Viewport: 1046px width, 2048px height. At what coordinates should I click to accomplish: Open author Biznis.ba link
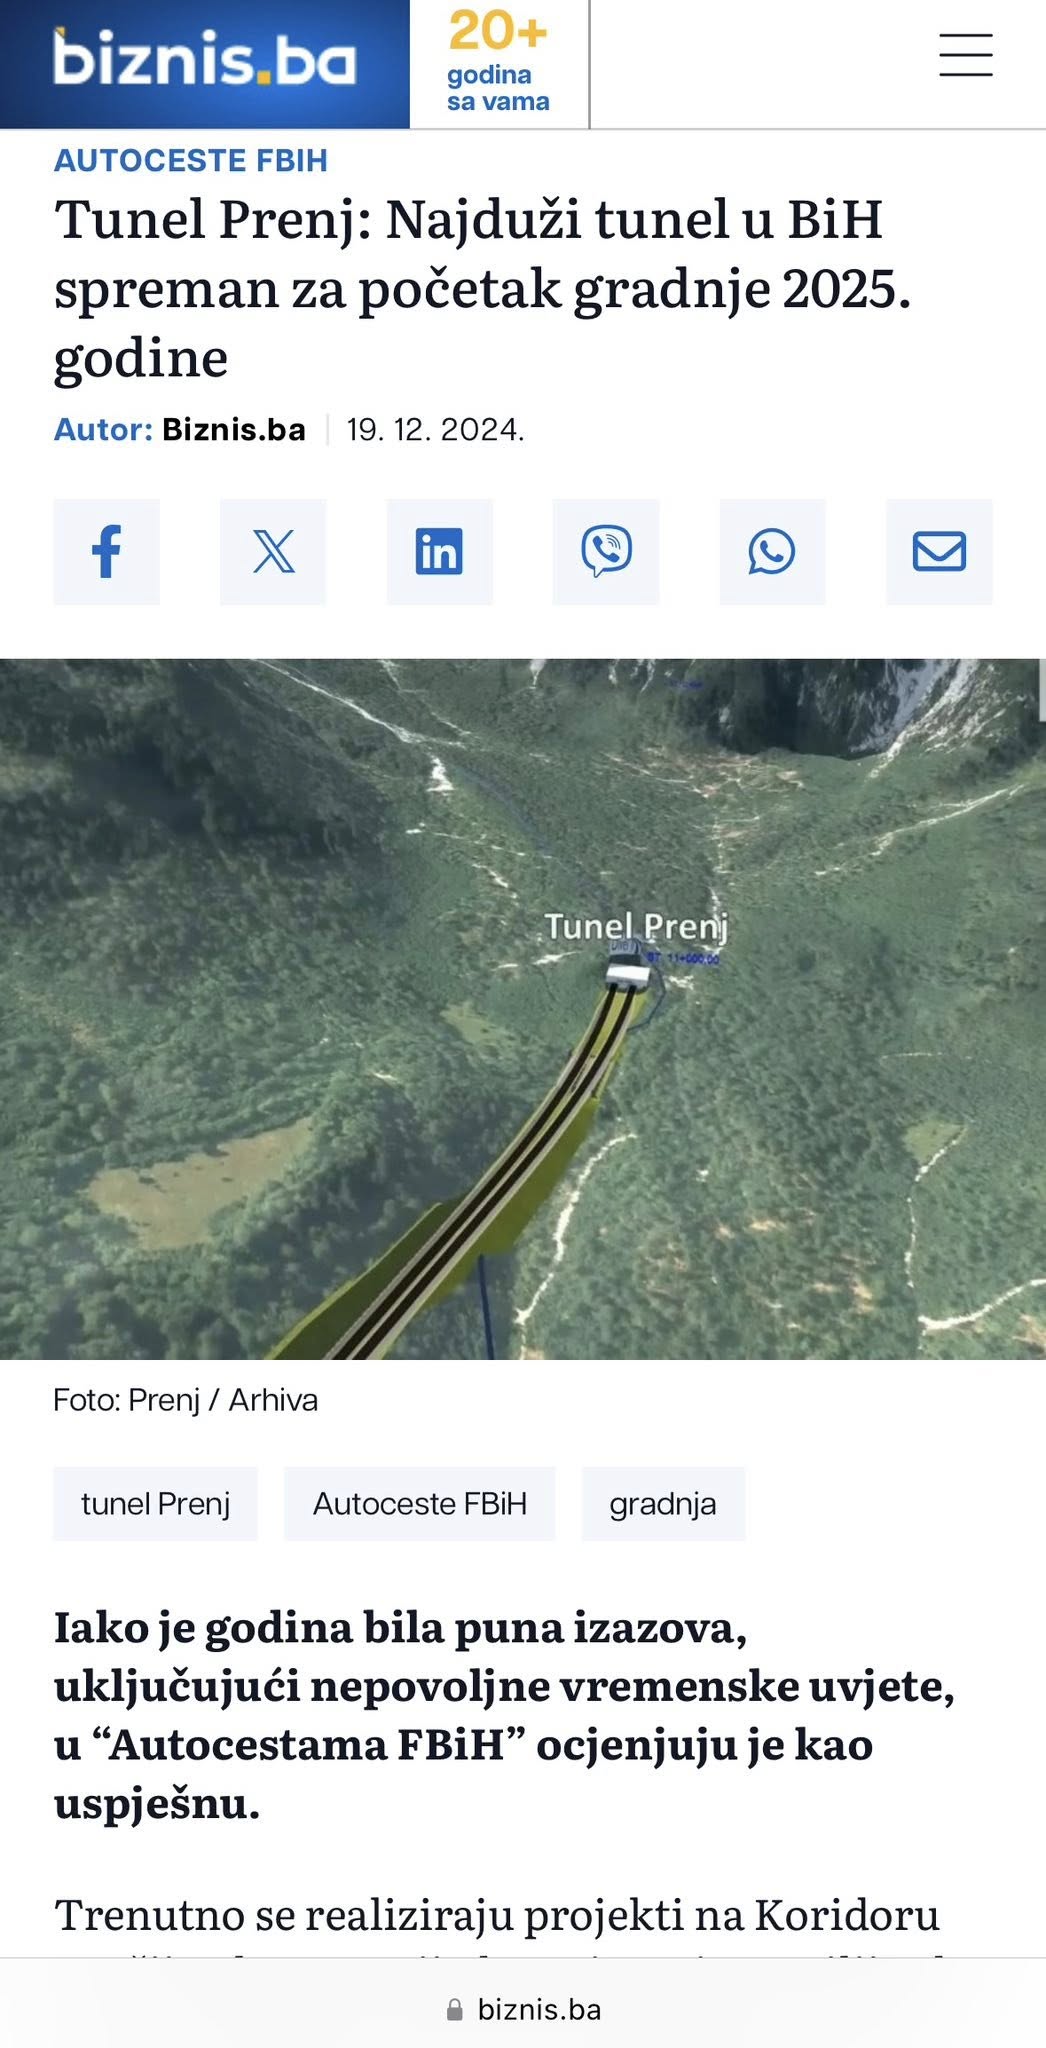point(234,430)
